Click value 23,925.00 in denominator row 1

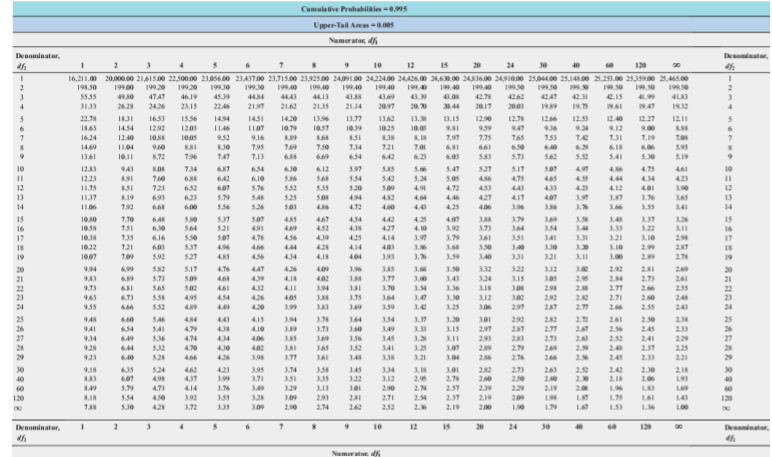point(315,78)
